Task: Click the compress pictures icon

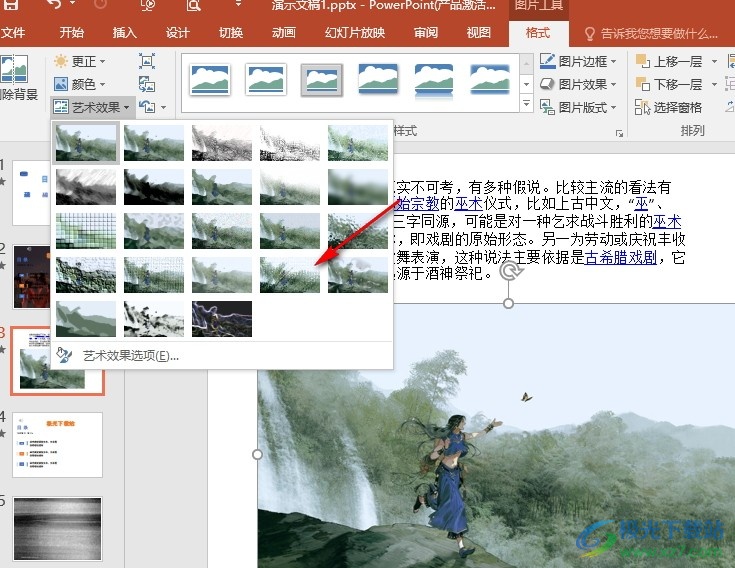Action: (x=147, y=62)
